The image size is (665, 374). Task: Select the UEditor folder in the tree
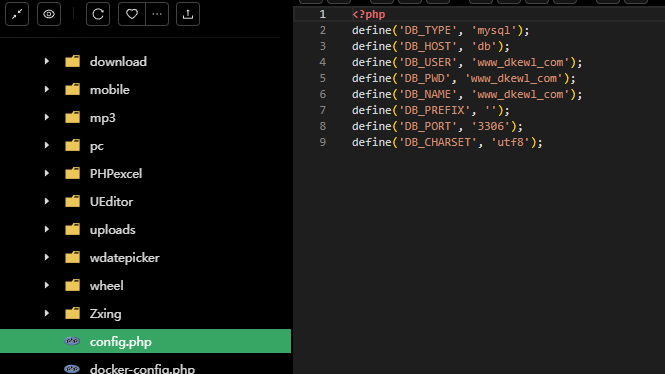(x=111, y=201)
